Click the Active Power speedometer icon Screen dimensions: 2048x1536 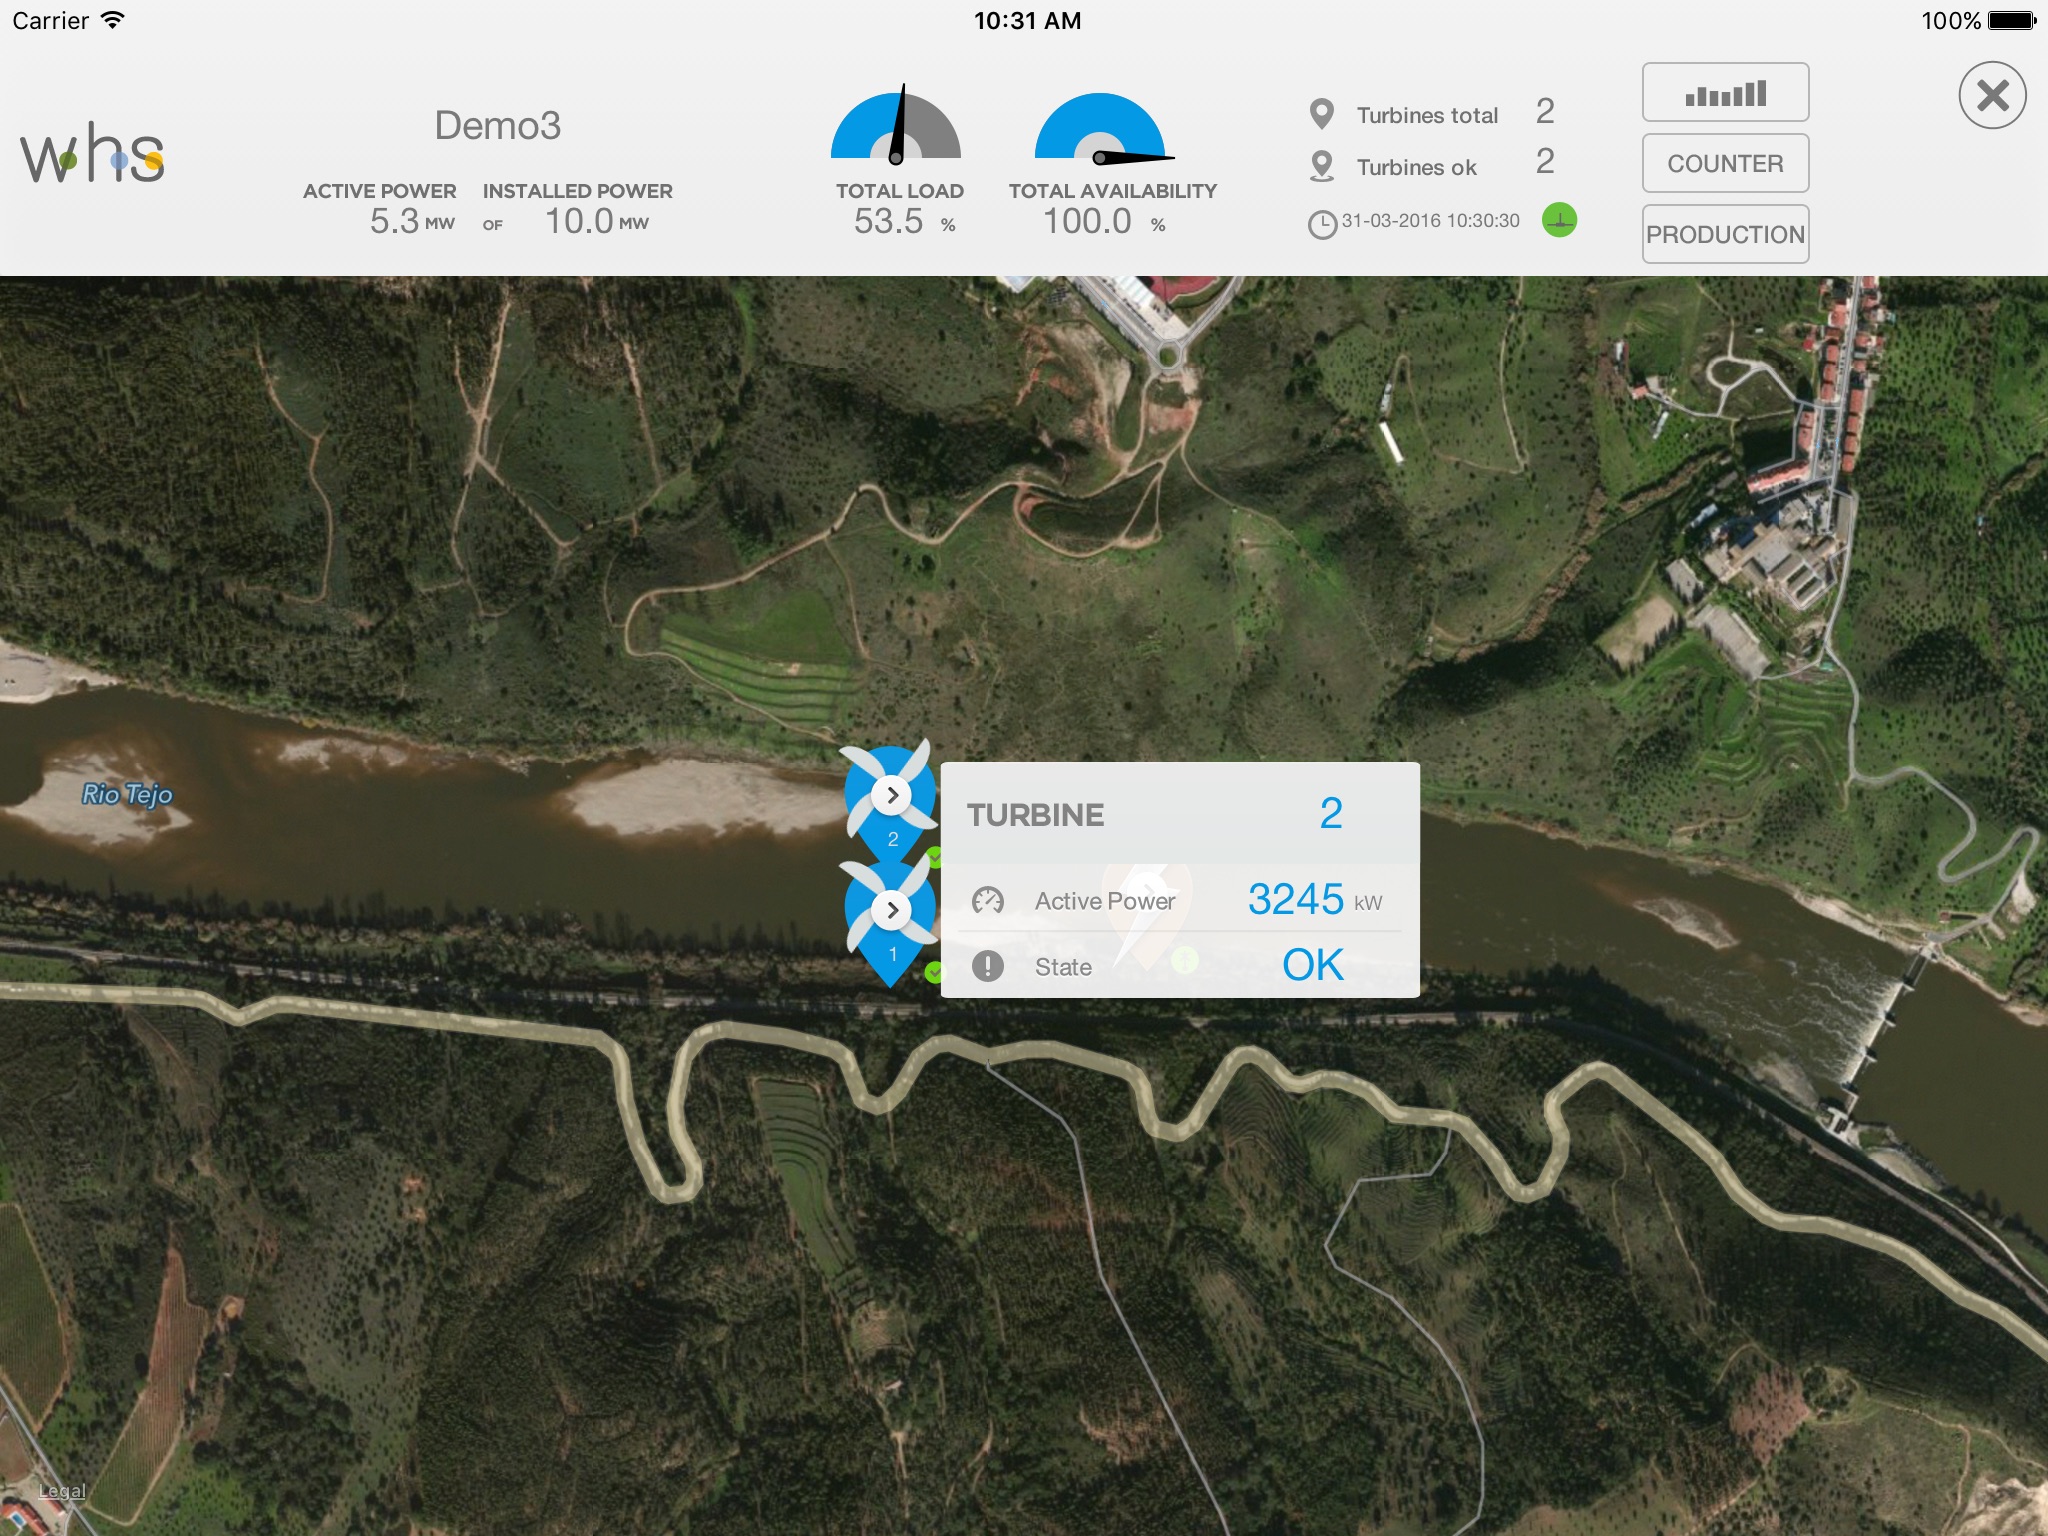pos(987,901)
